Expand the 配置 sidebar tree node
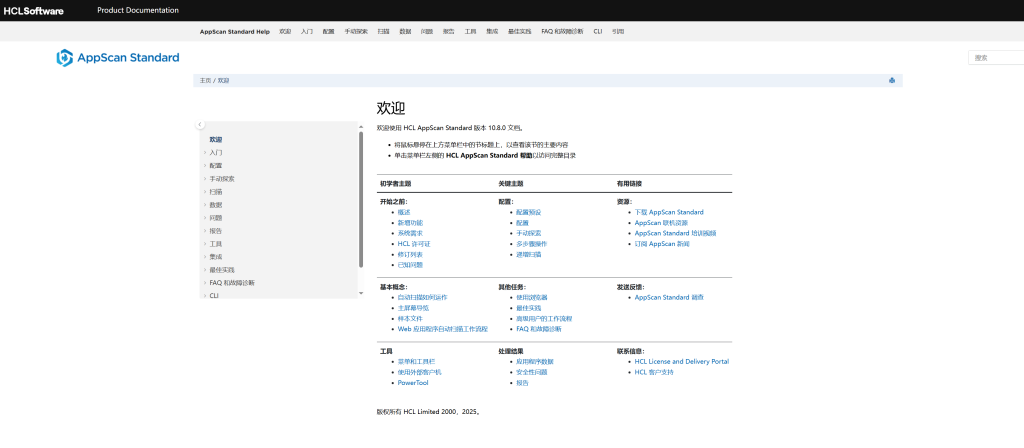Screen dimensions: 1024x448 coord(205,166)
